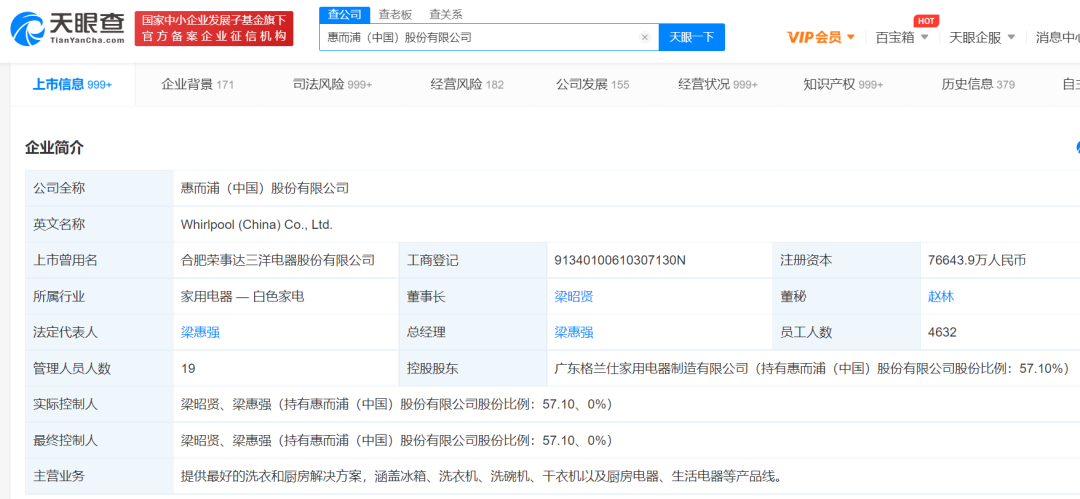Click the red 国家中小企业发展子基金 banner
The width and height of the screenshot is (1080, 499).
[214, 28]
